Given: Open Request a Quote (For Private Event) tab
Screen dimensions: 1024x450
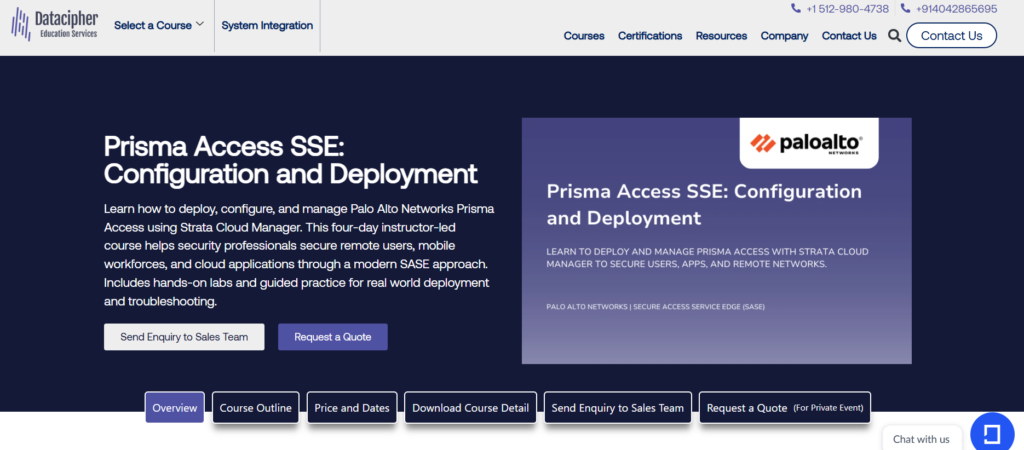Looking at the screenshot, I should point(784,408).
